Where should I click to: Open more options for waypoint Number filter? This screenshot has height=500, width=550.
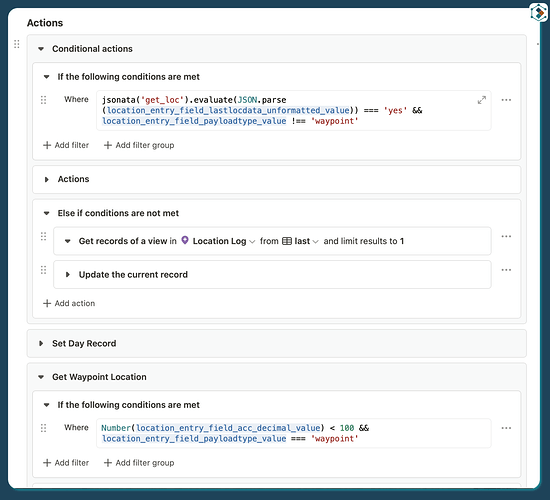pyautogui.click(x=506, y=428)
